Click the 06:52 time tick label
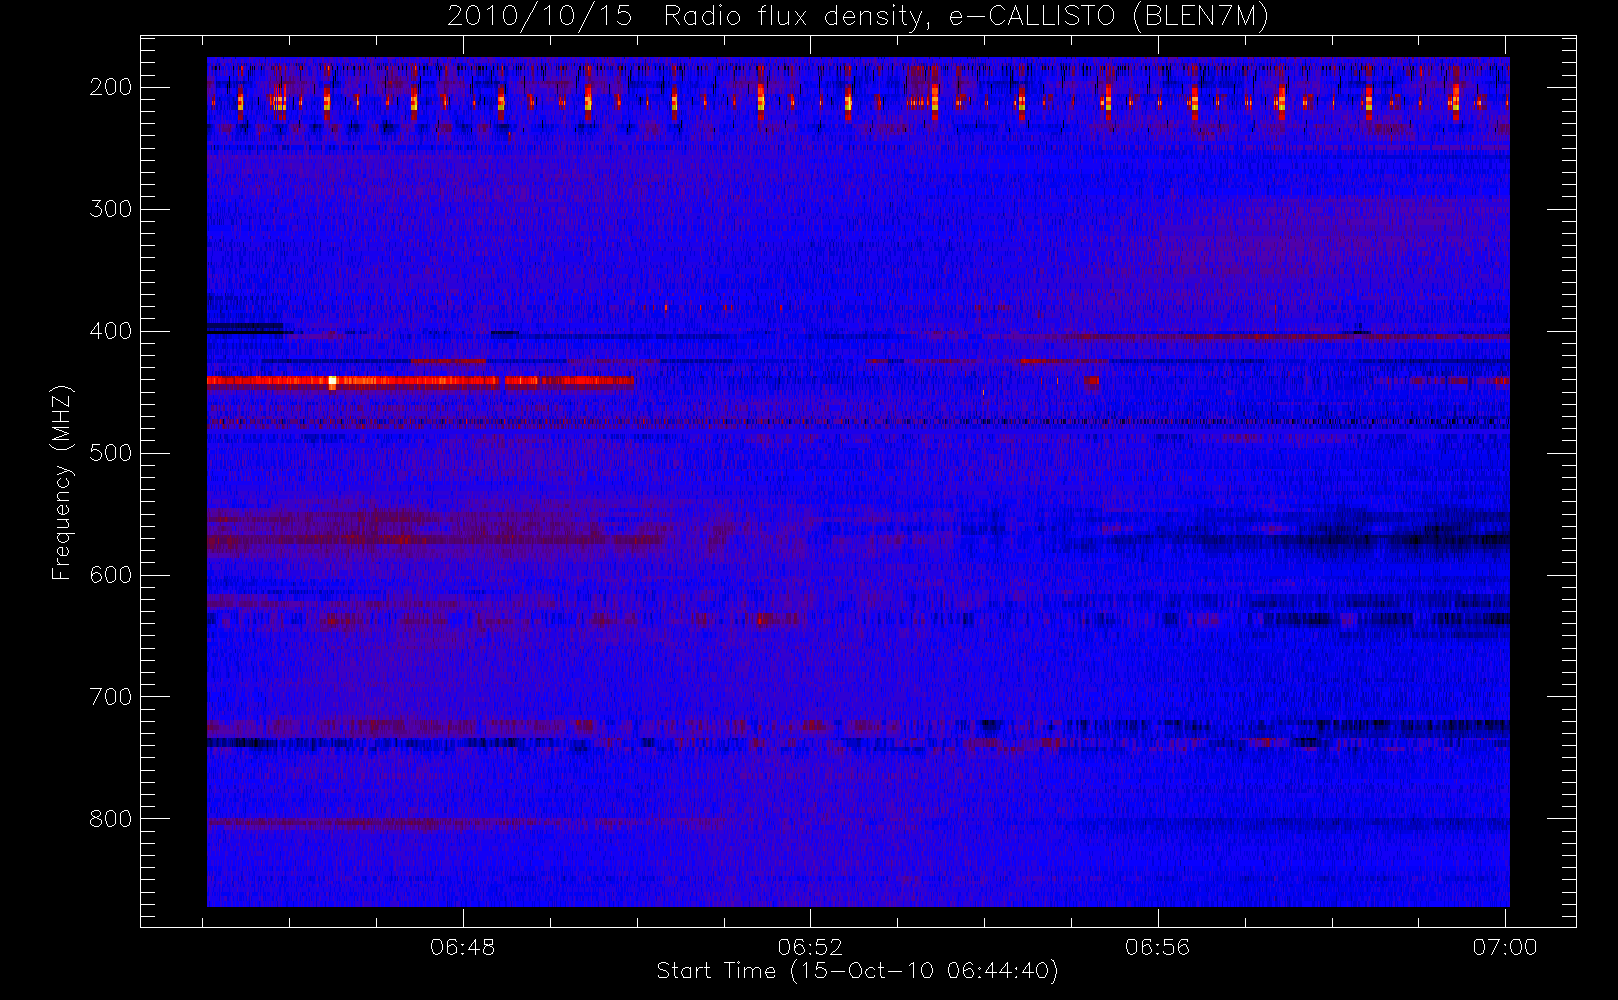 click(x=810, y=947)
